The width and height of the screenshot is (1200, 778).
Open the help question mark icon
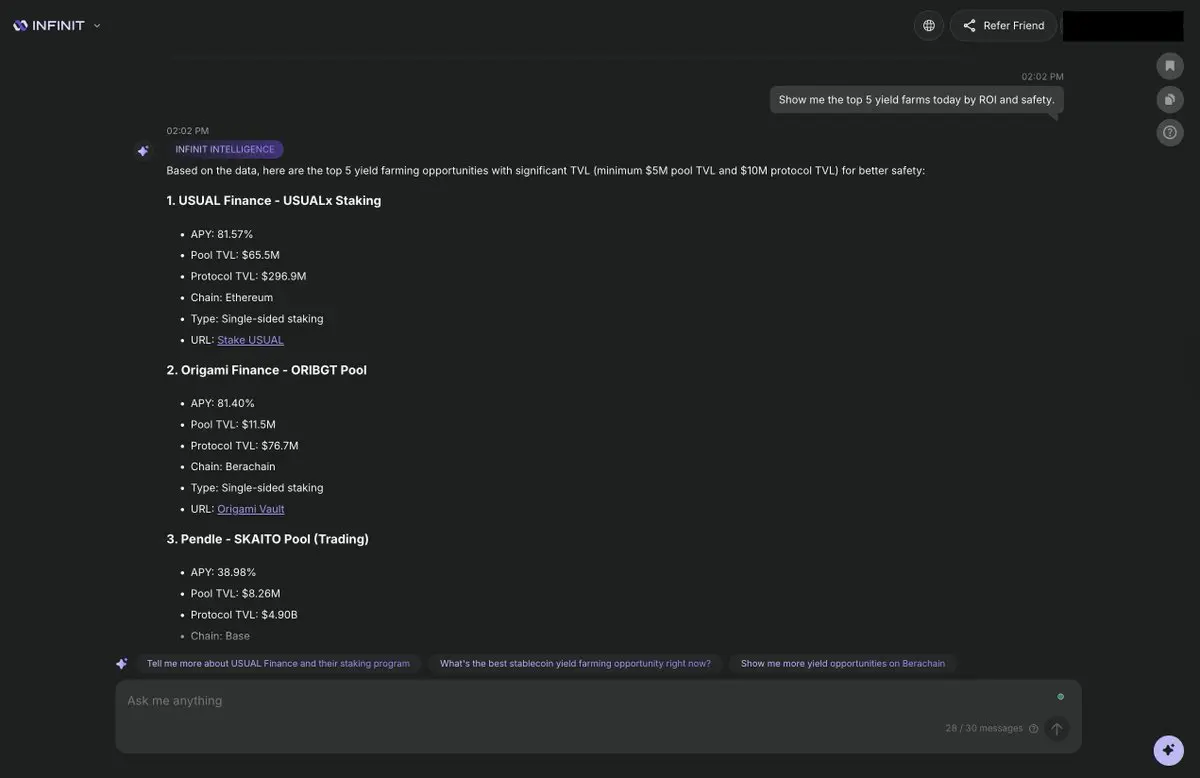click(x=1170, y=132)
